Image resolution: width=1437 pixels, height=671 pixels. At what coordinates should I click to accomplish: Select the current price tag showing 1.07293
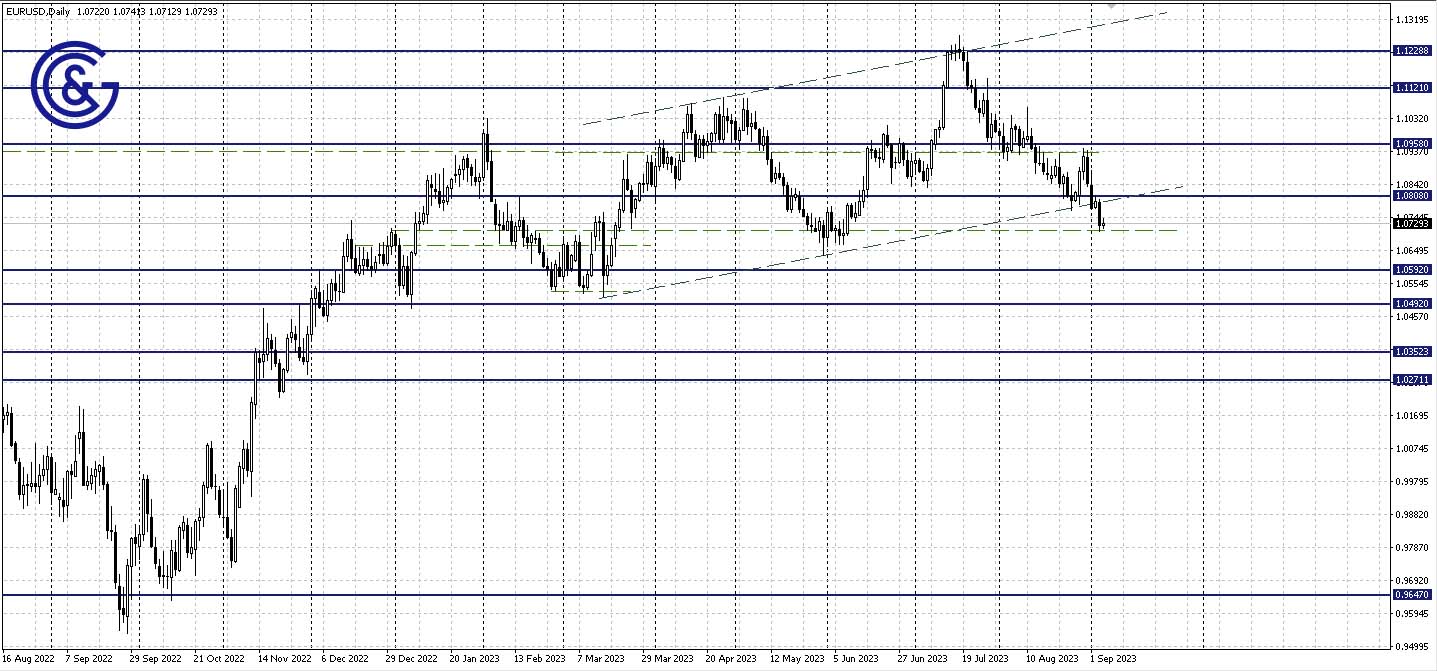coord(1413,224)
